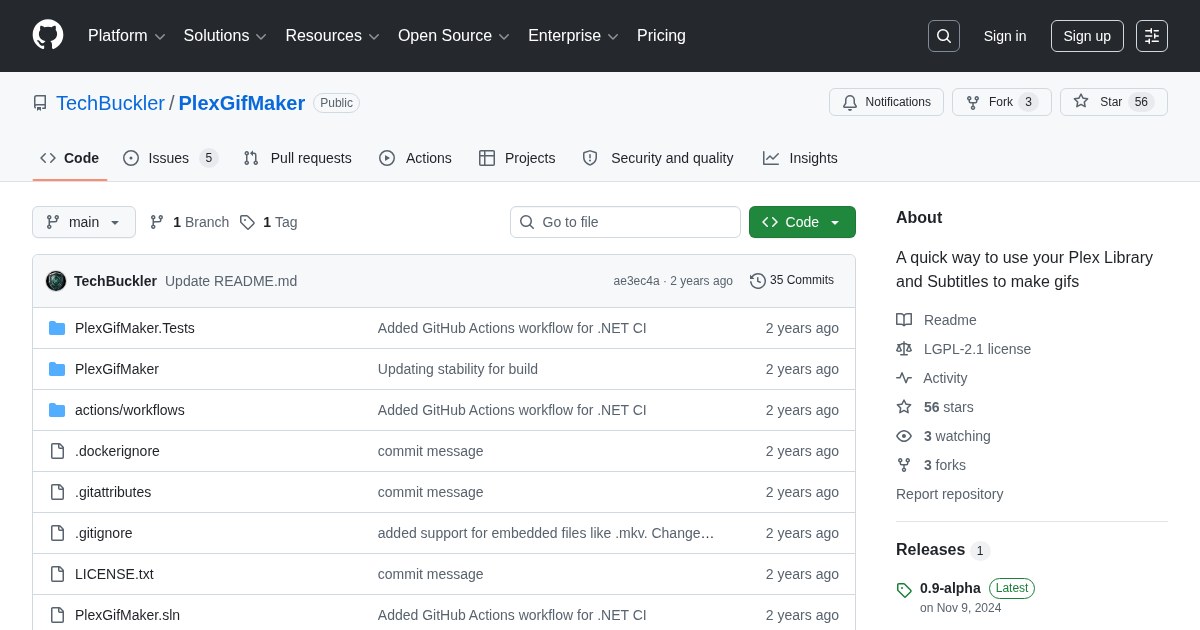Click the history clock icon beside 35 Commits
This screenshot has width=1200, height=630.
point(758,281)
